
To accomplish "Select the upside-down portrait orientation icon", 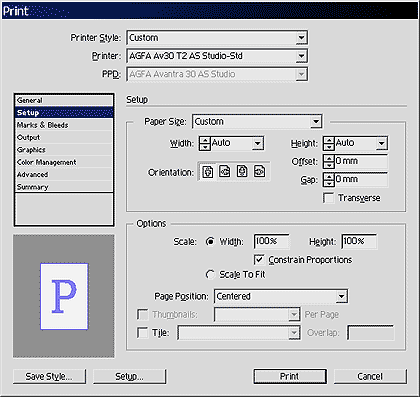I will click(242, 172).
